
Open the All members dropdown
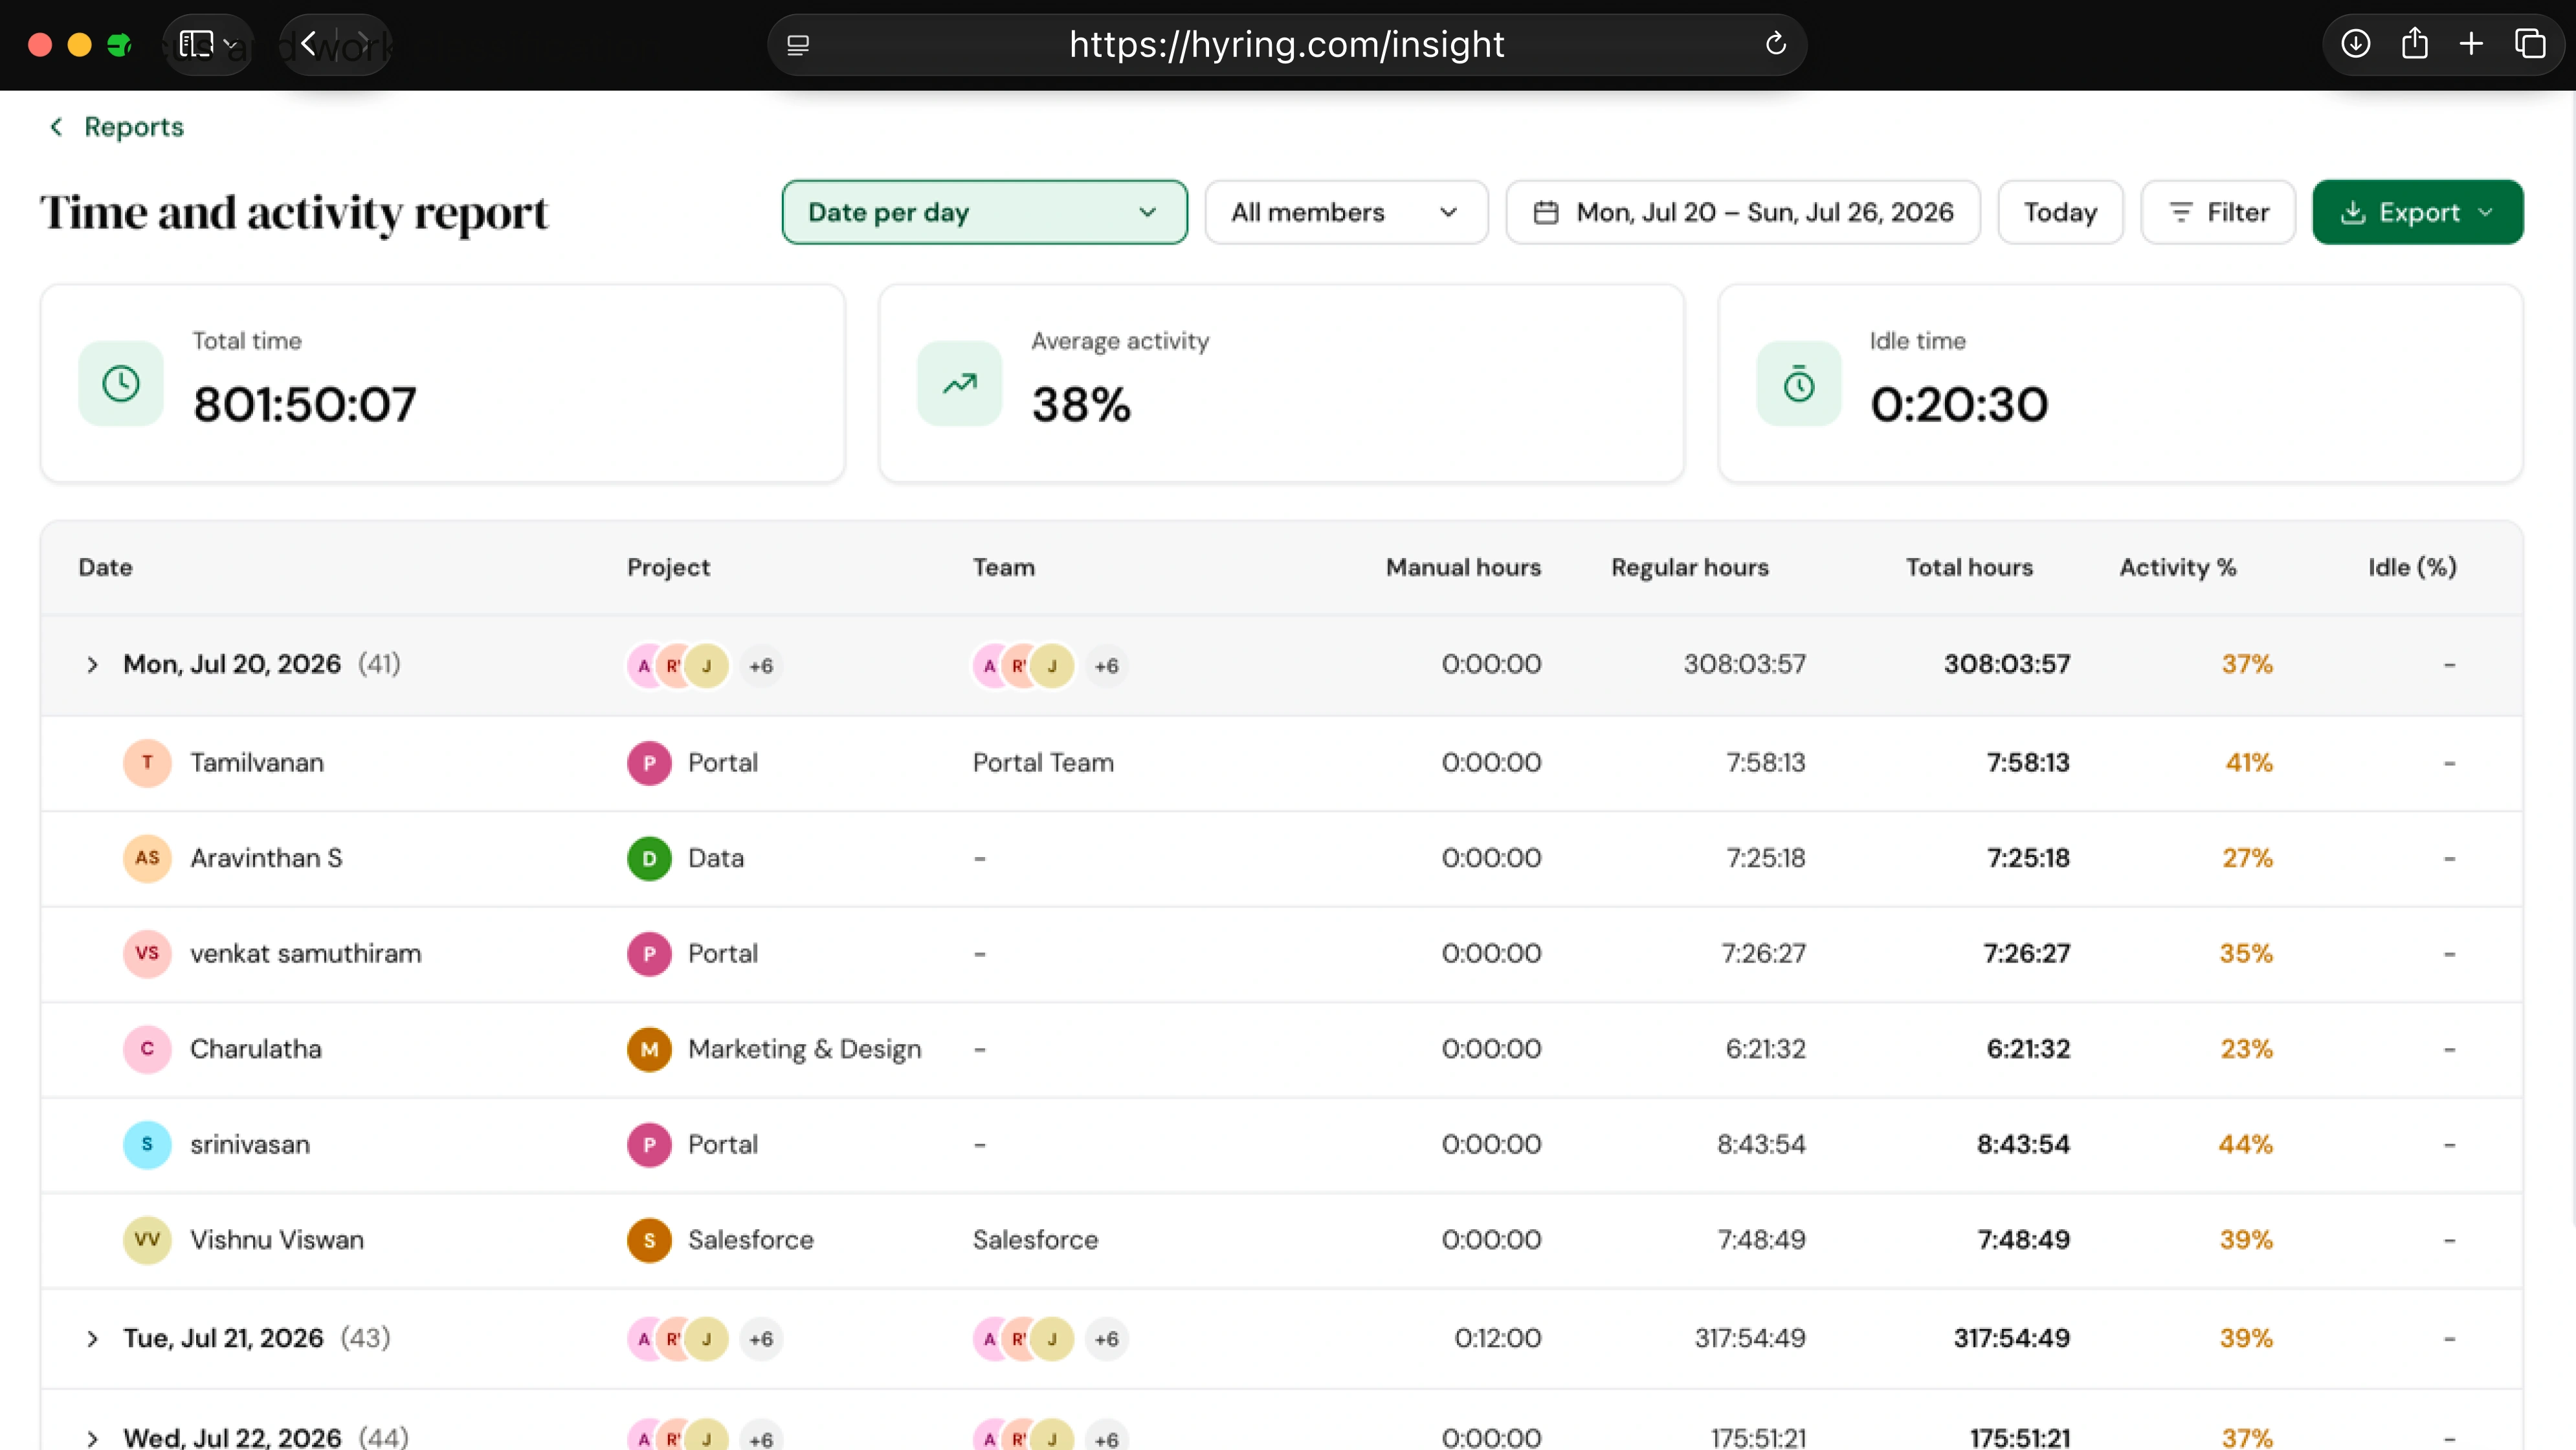click(x=1346, y=212)
